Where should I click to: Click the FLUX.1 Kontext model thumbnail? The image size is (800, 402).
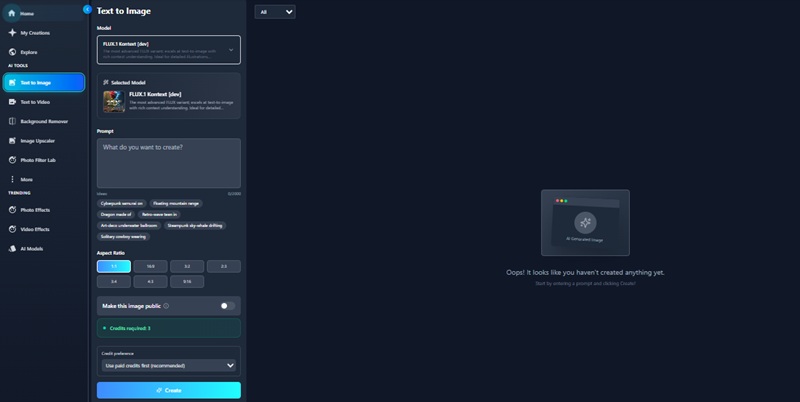pos(114,102)
